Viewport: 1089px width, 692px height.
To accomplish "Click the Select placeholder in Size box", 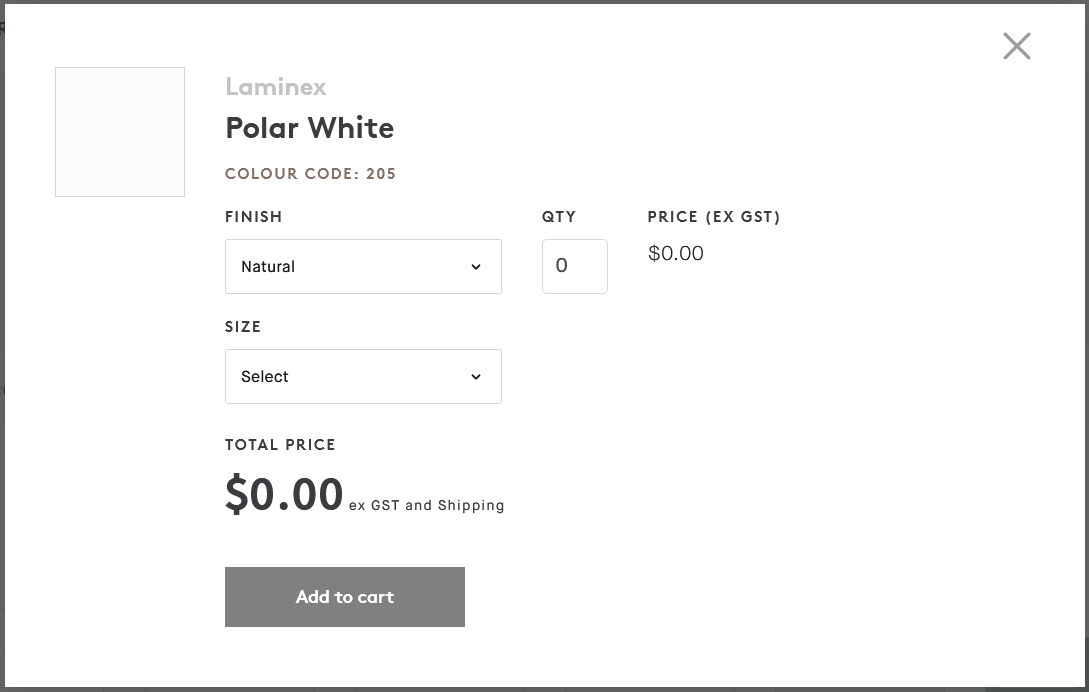I will tap(264, 376).
